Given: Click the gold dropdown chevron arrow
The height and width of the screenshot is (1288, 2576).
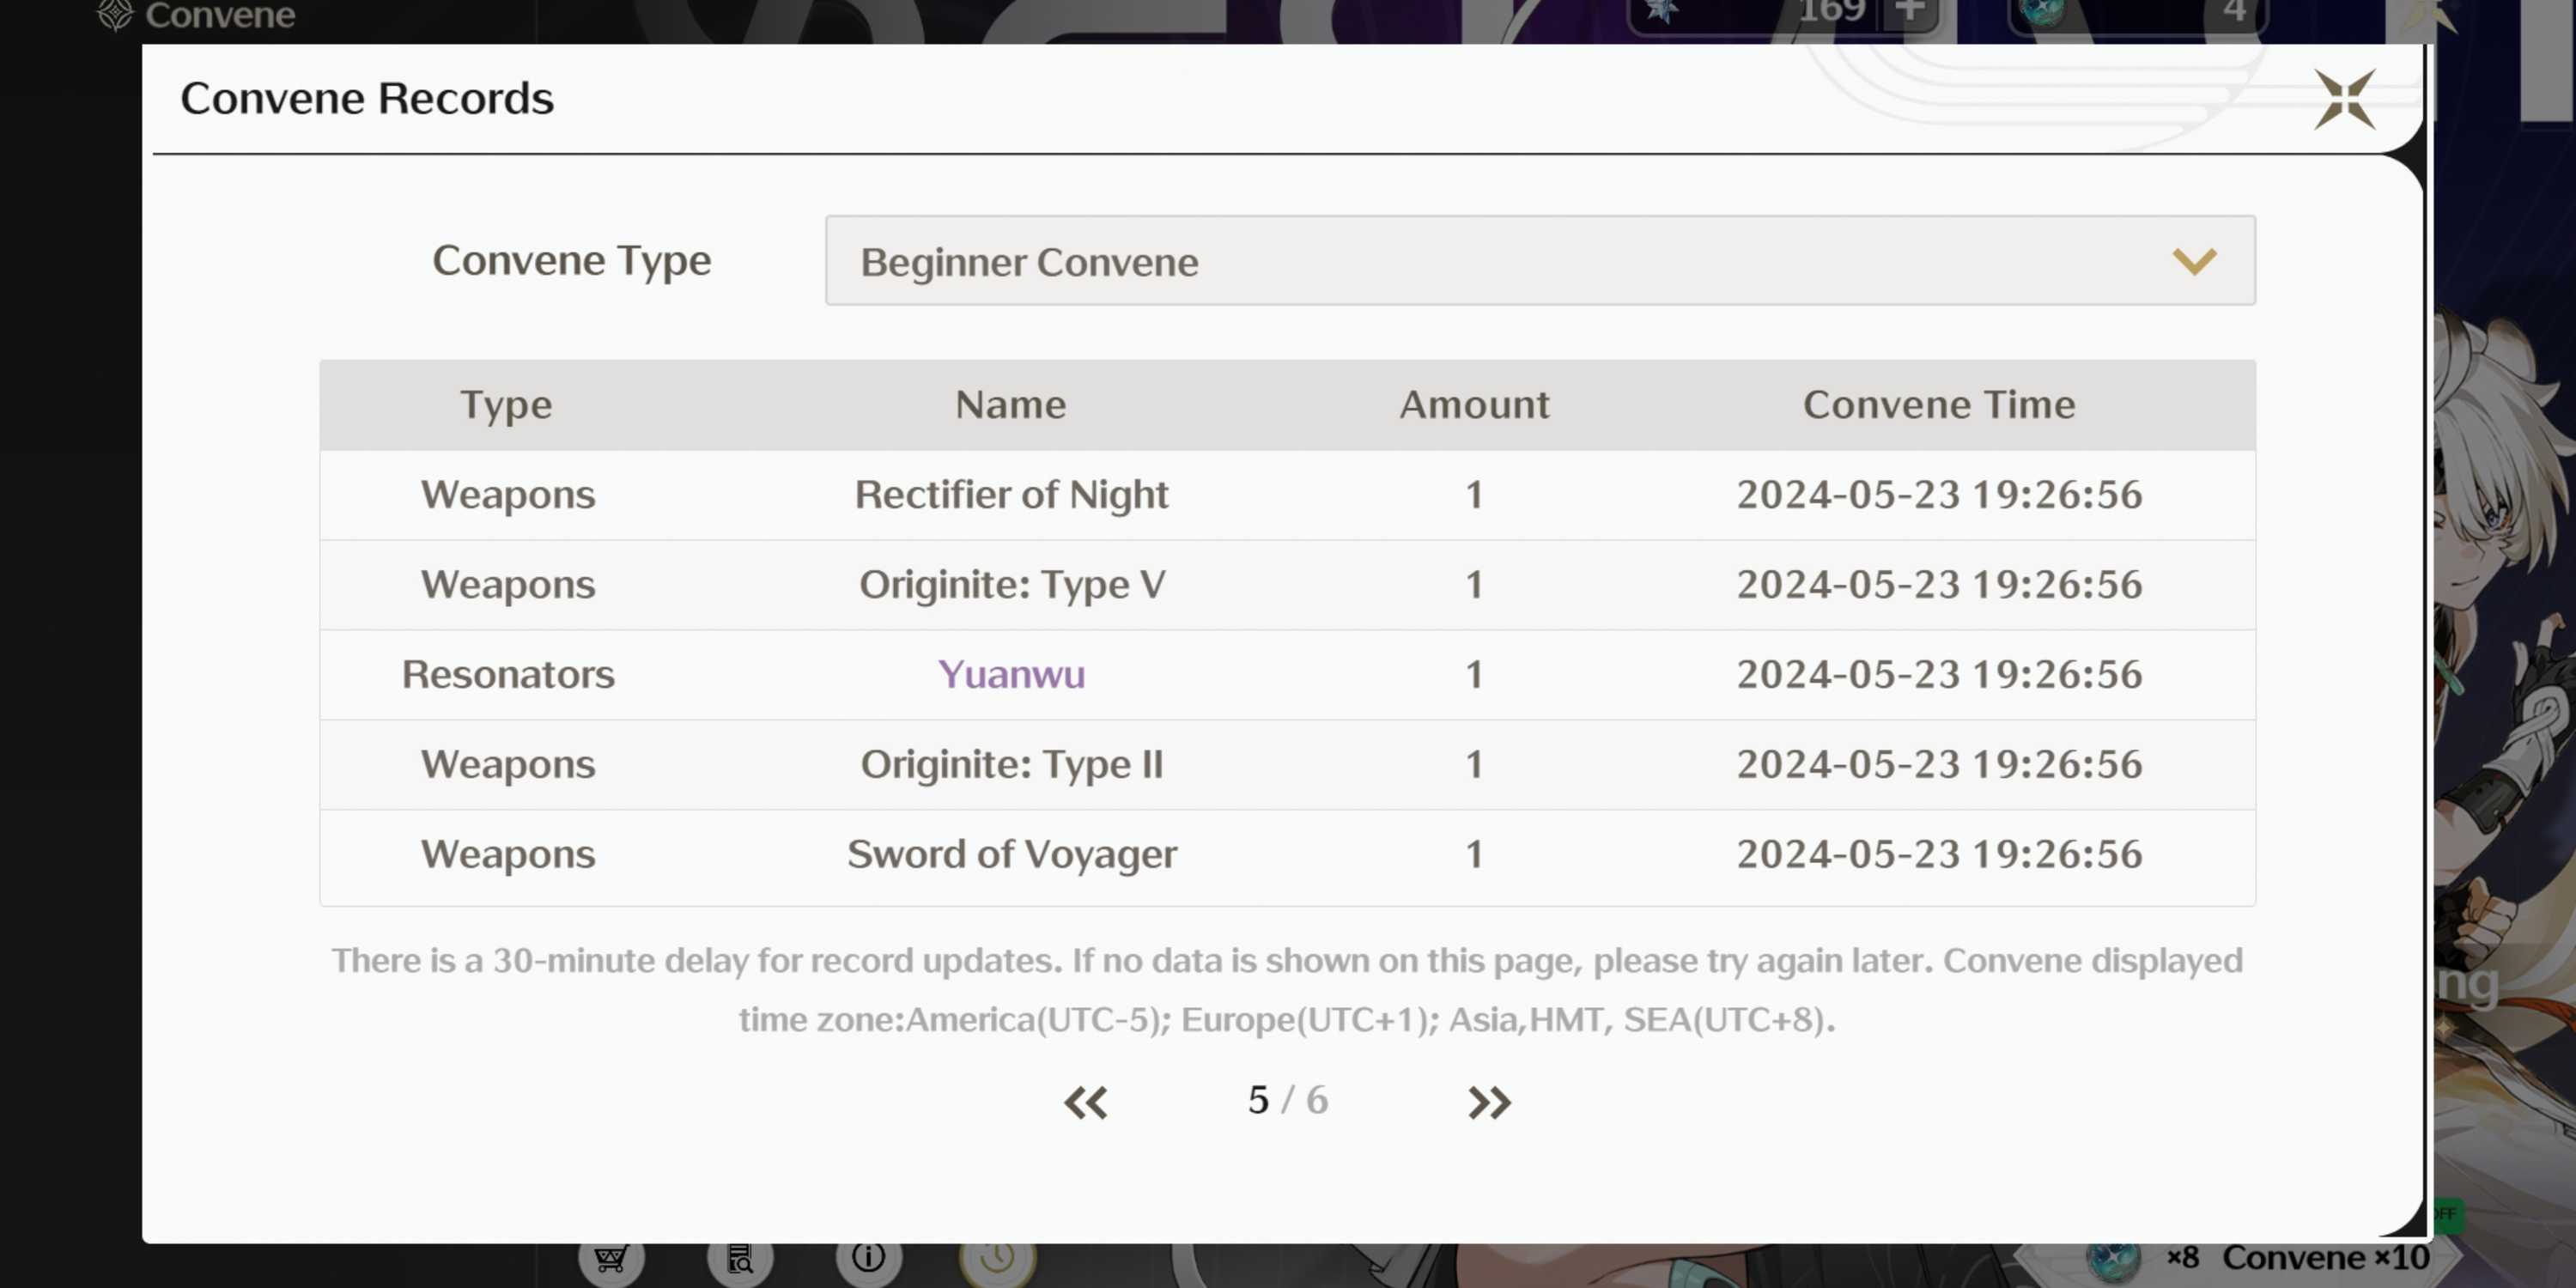Looking at the screenshot, I should pyautogui.click(x=2193, y=261).
